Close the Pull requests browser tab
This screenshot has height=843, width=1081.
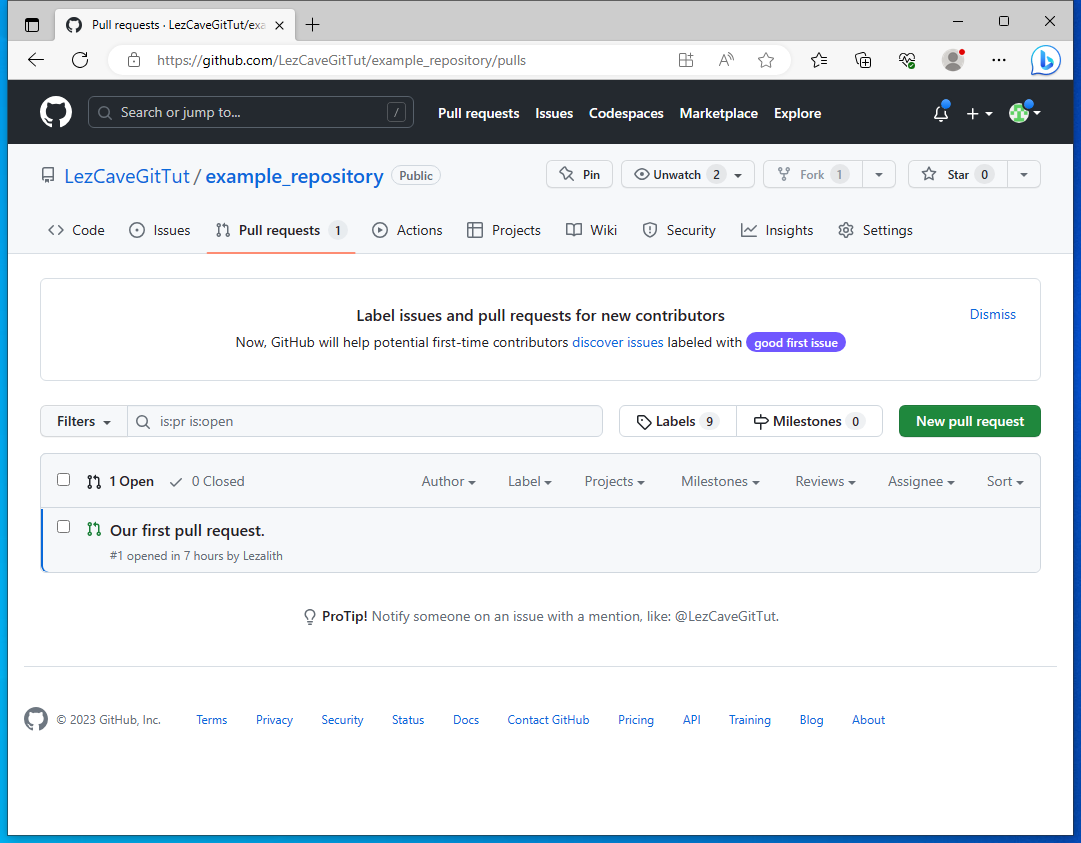tap(279, 25)
